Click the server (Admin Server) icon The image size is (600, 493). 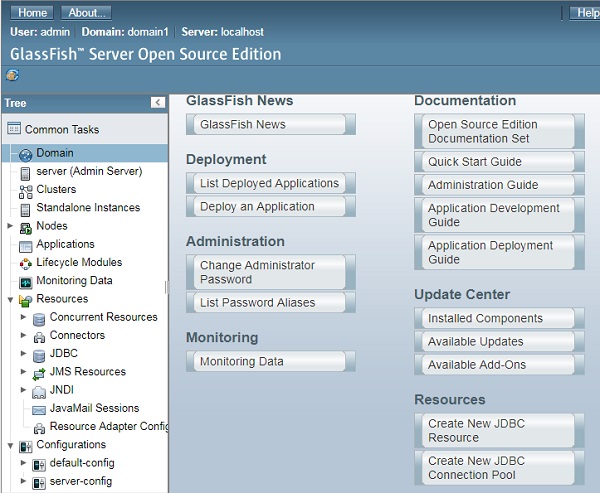(x=25, y=173)
